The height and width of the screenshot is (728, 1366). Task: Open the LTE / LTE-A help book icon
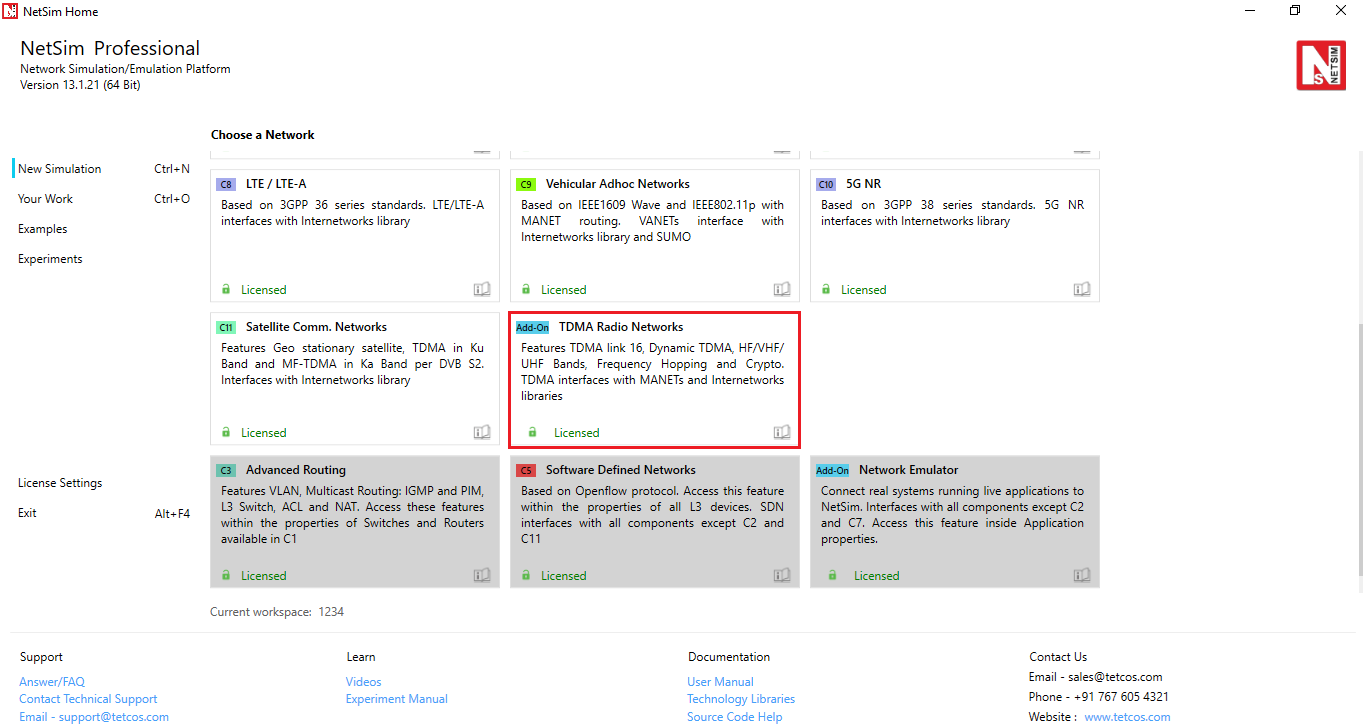481,289
